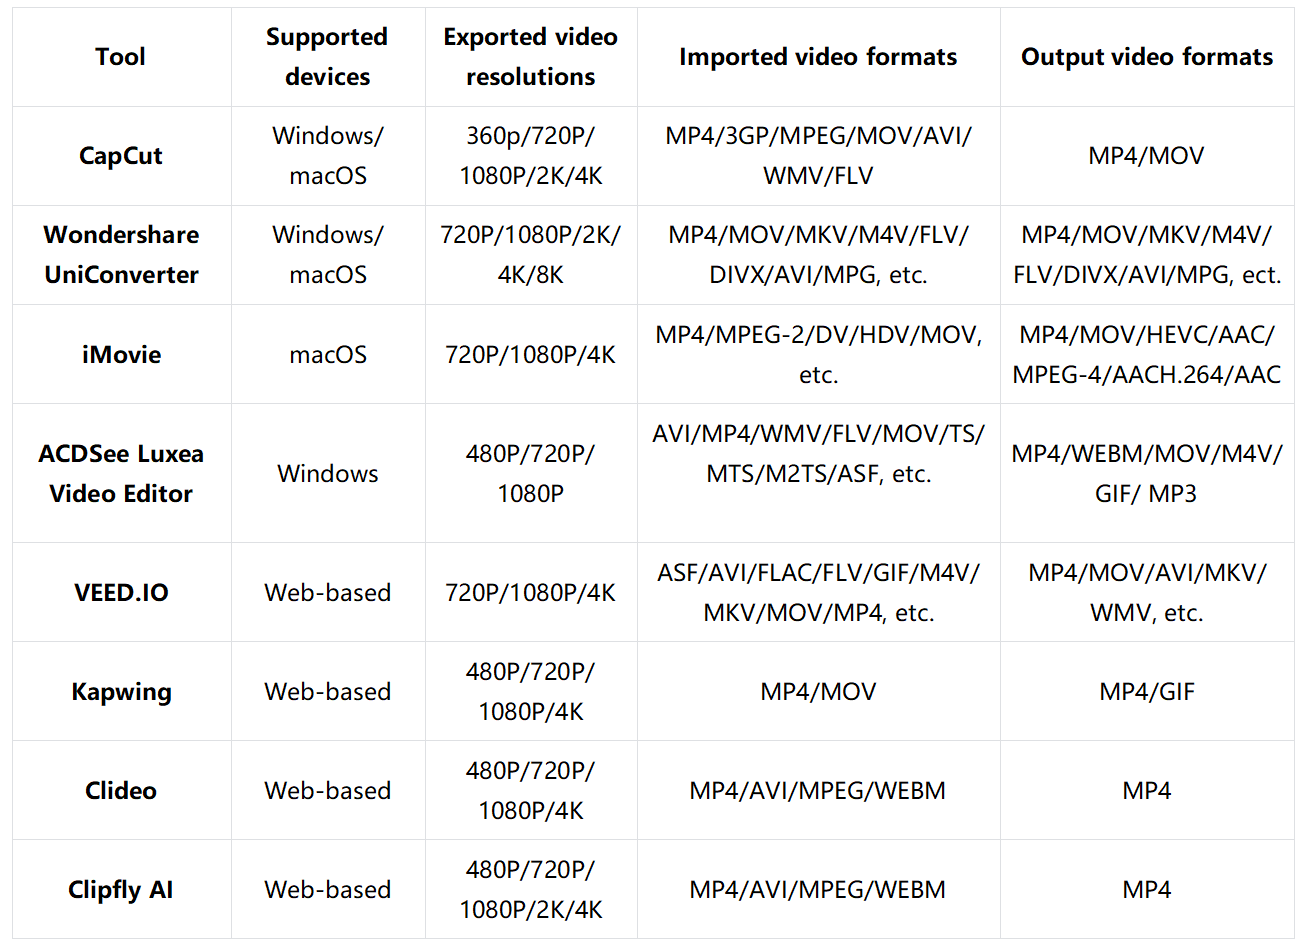Click the Output video formats header
The width and height of the screenshot is (1304, 949).
(x=1146, y=57)
